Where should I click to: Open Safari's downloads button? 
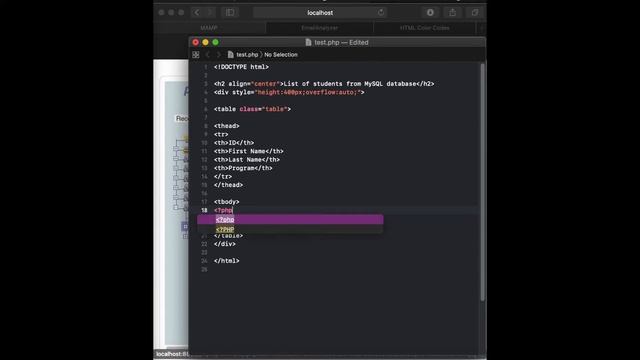[x=430, y=13]
